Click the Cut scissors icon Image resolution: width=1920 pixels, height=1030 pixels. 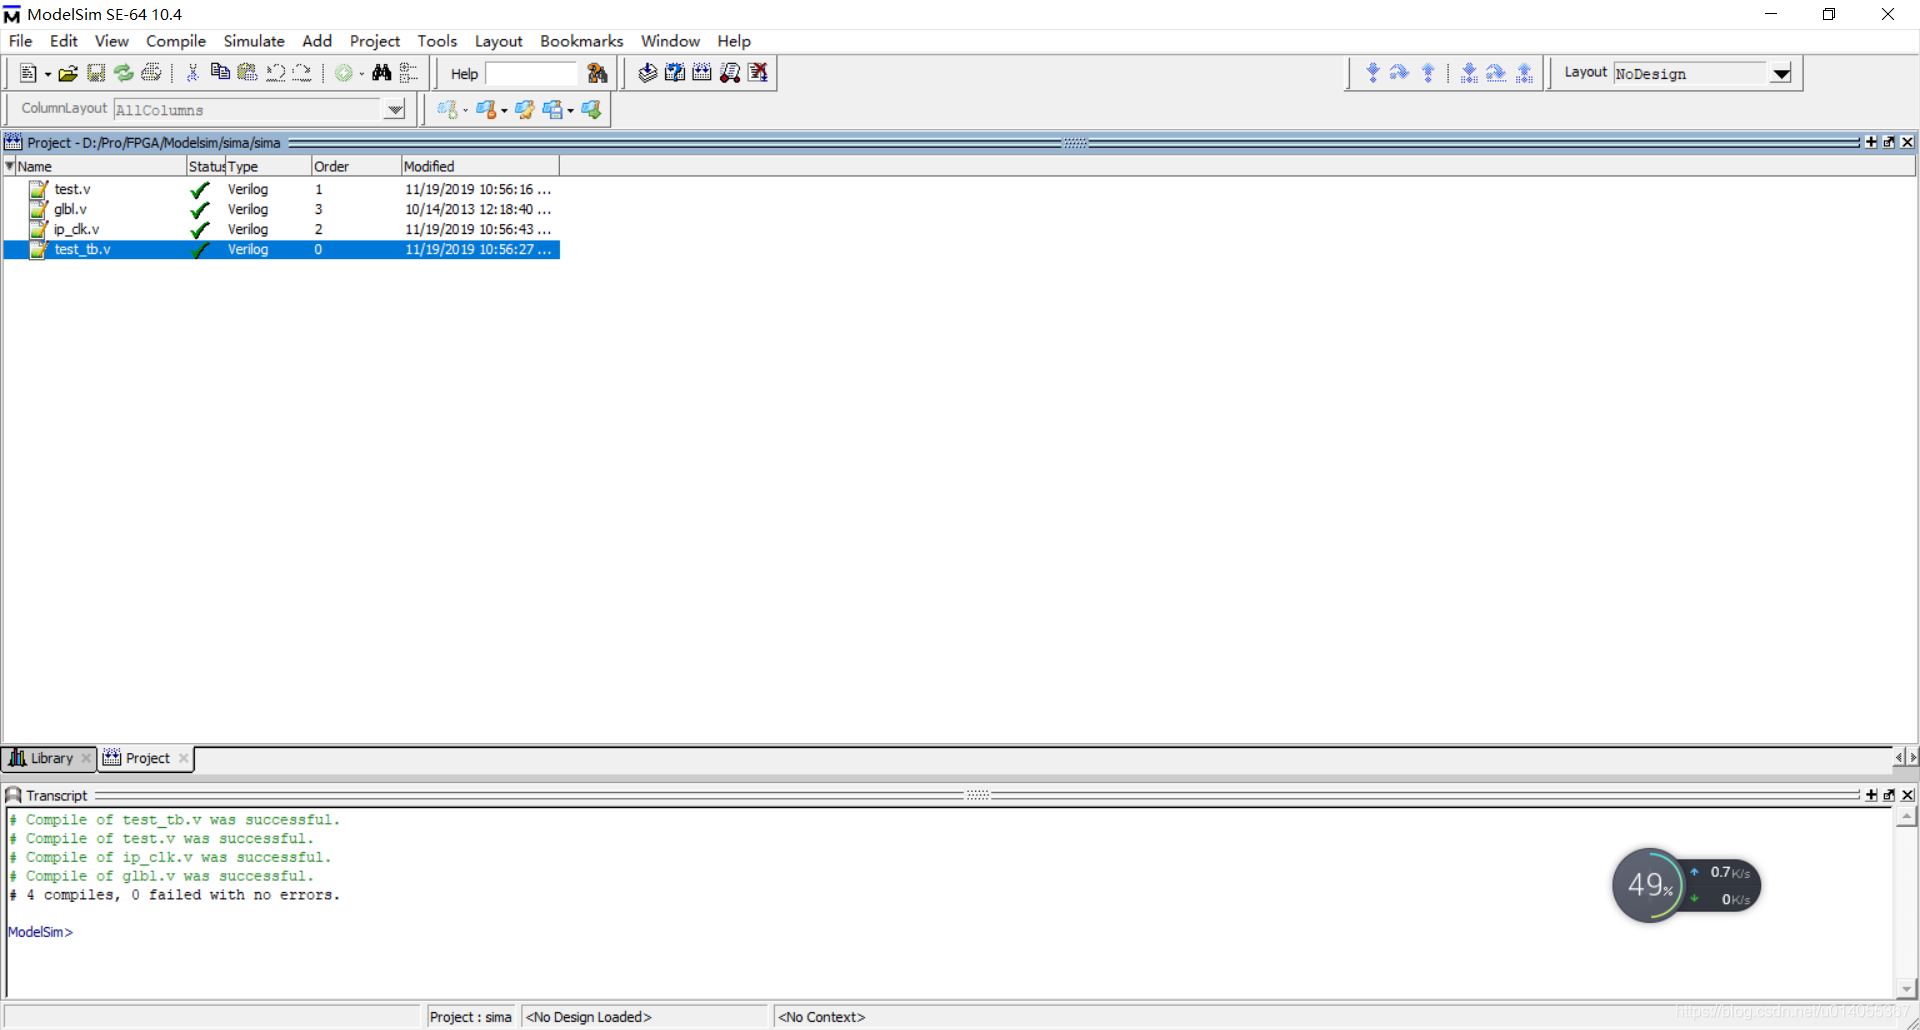193,73
